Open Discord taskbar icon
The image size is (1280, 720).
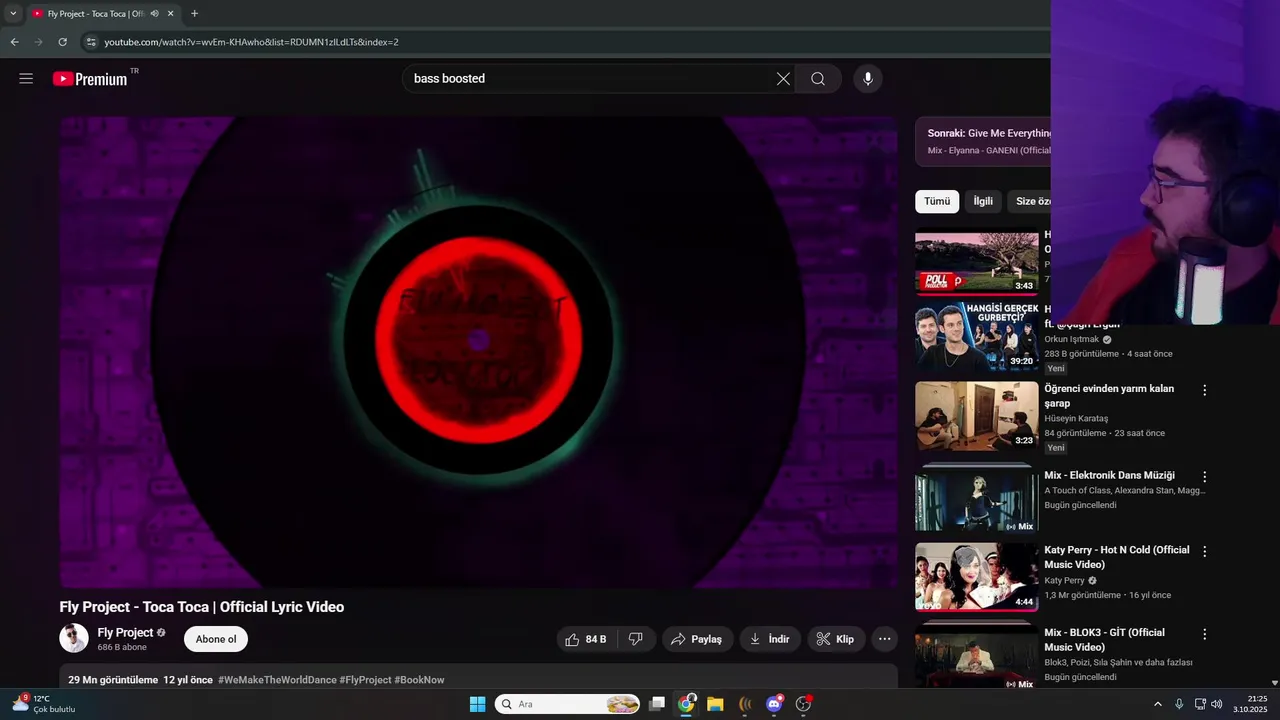(x=774, y=704)
